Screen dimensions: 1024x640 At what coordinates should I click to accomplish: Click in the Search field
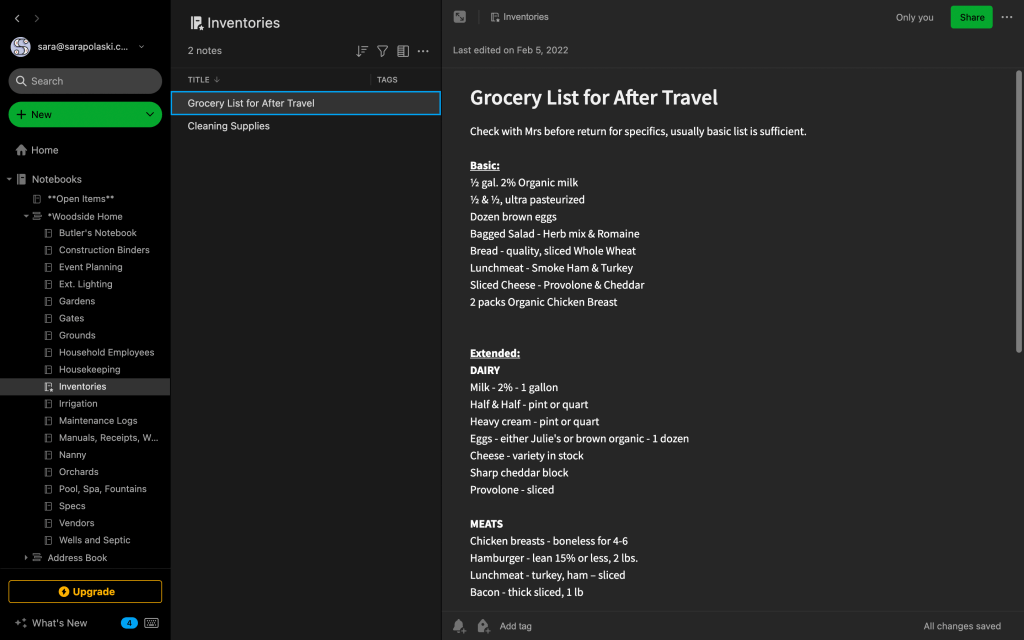point(85,81)
